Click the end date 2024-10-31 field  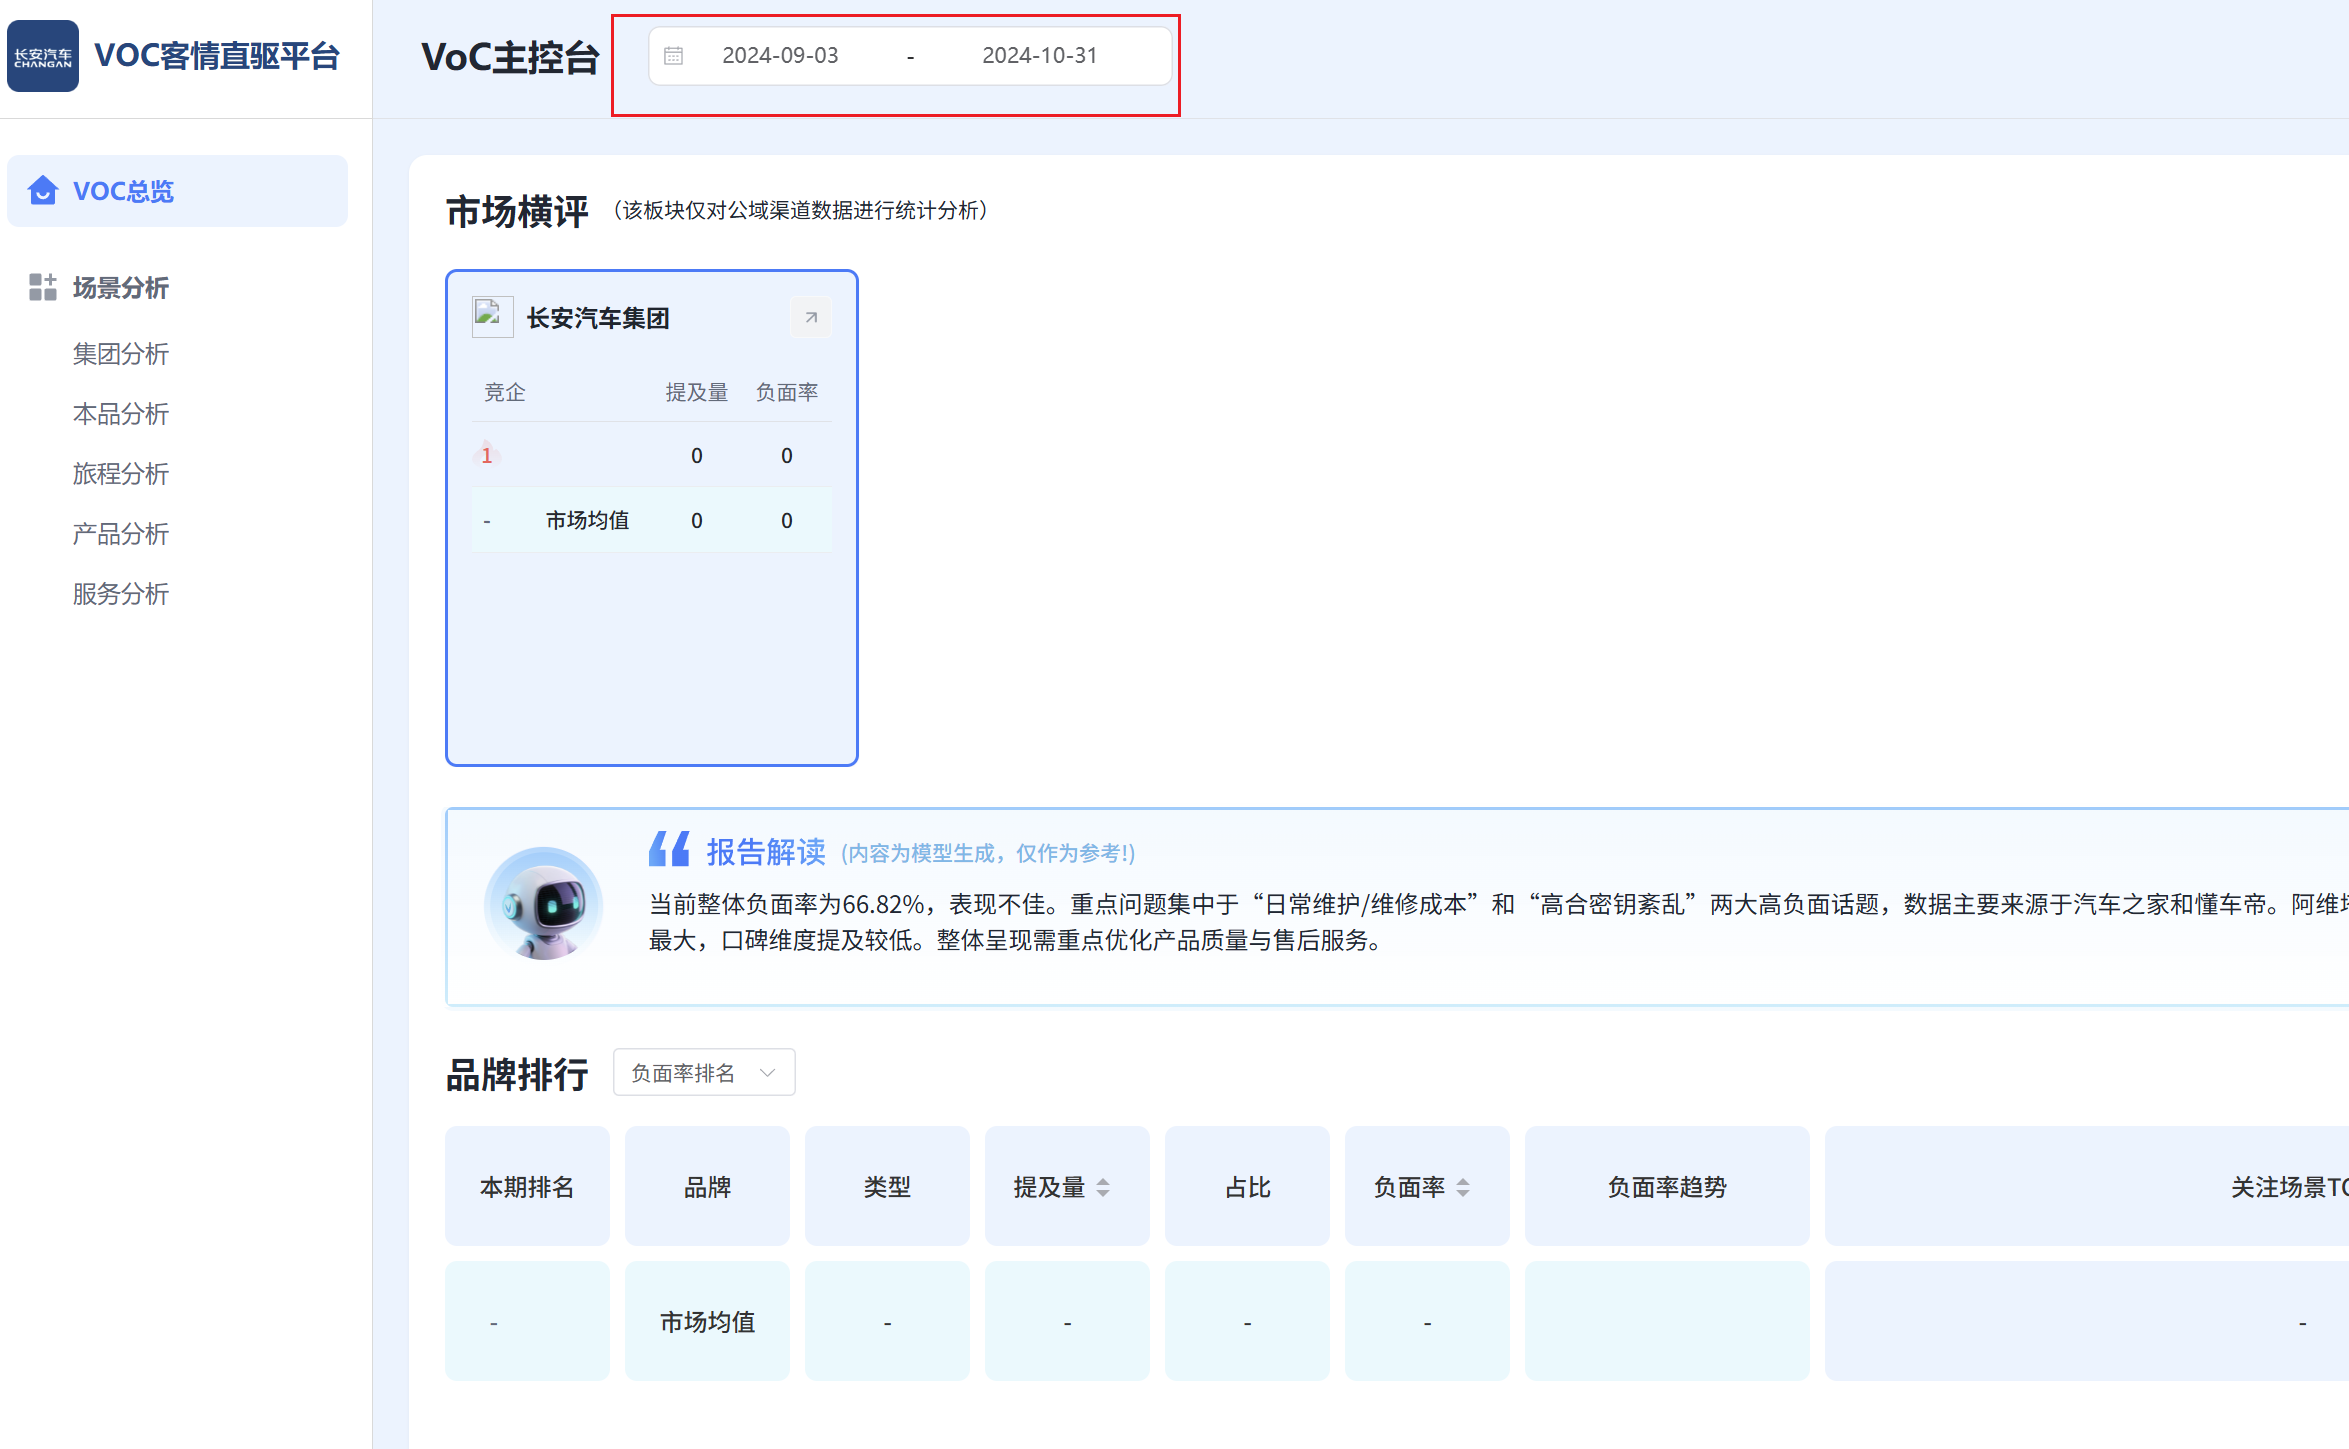pos(1039,56)
